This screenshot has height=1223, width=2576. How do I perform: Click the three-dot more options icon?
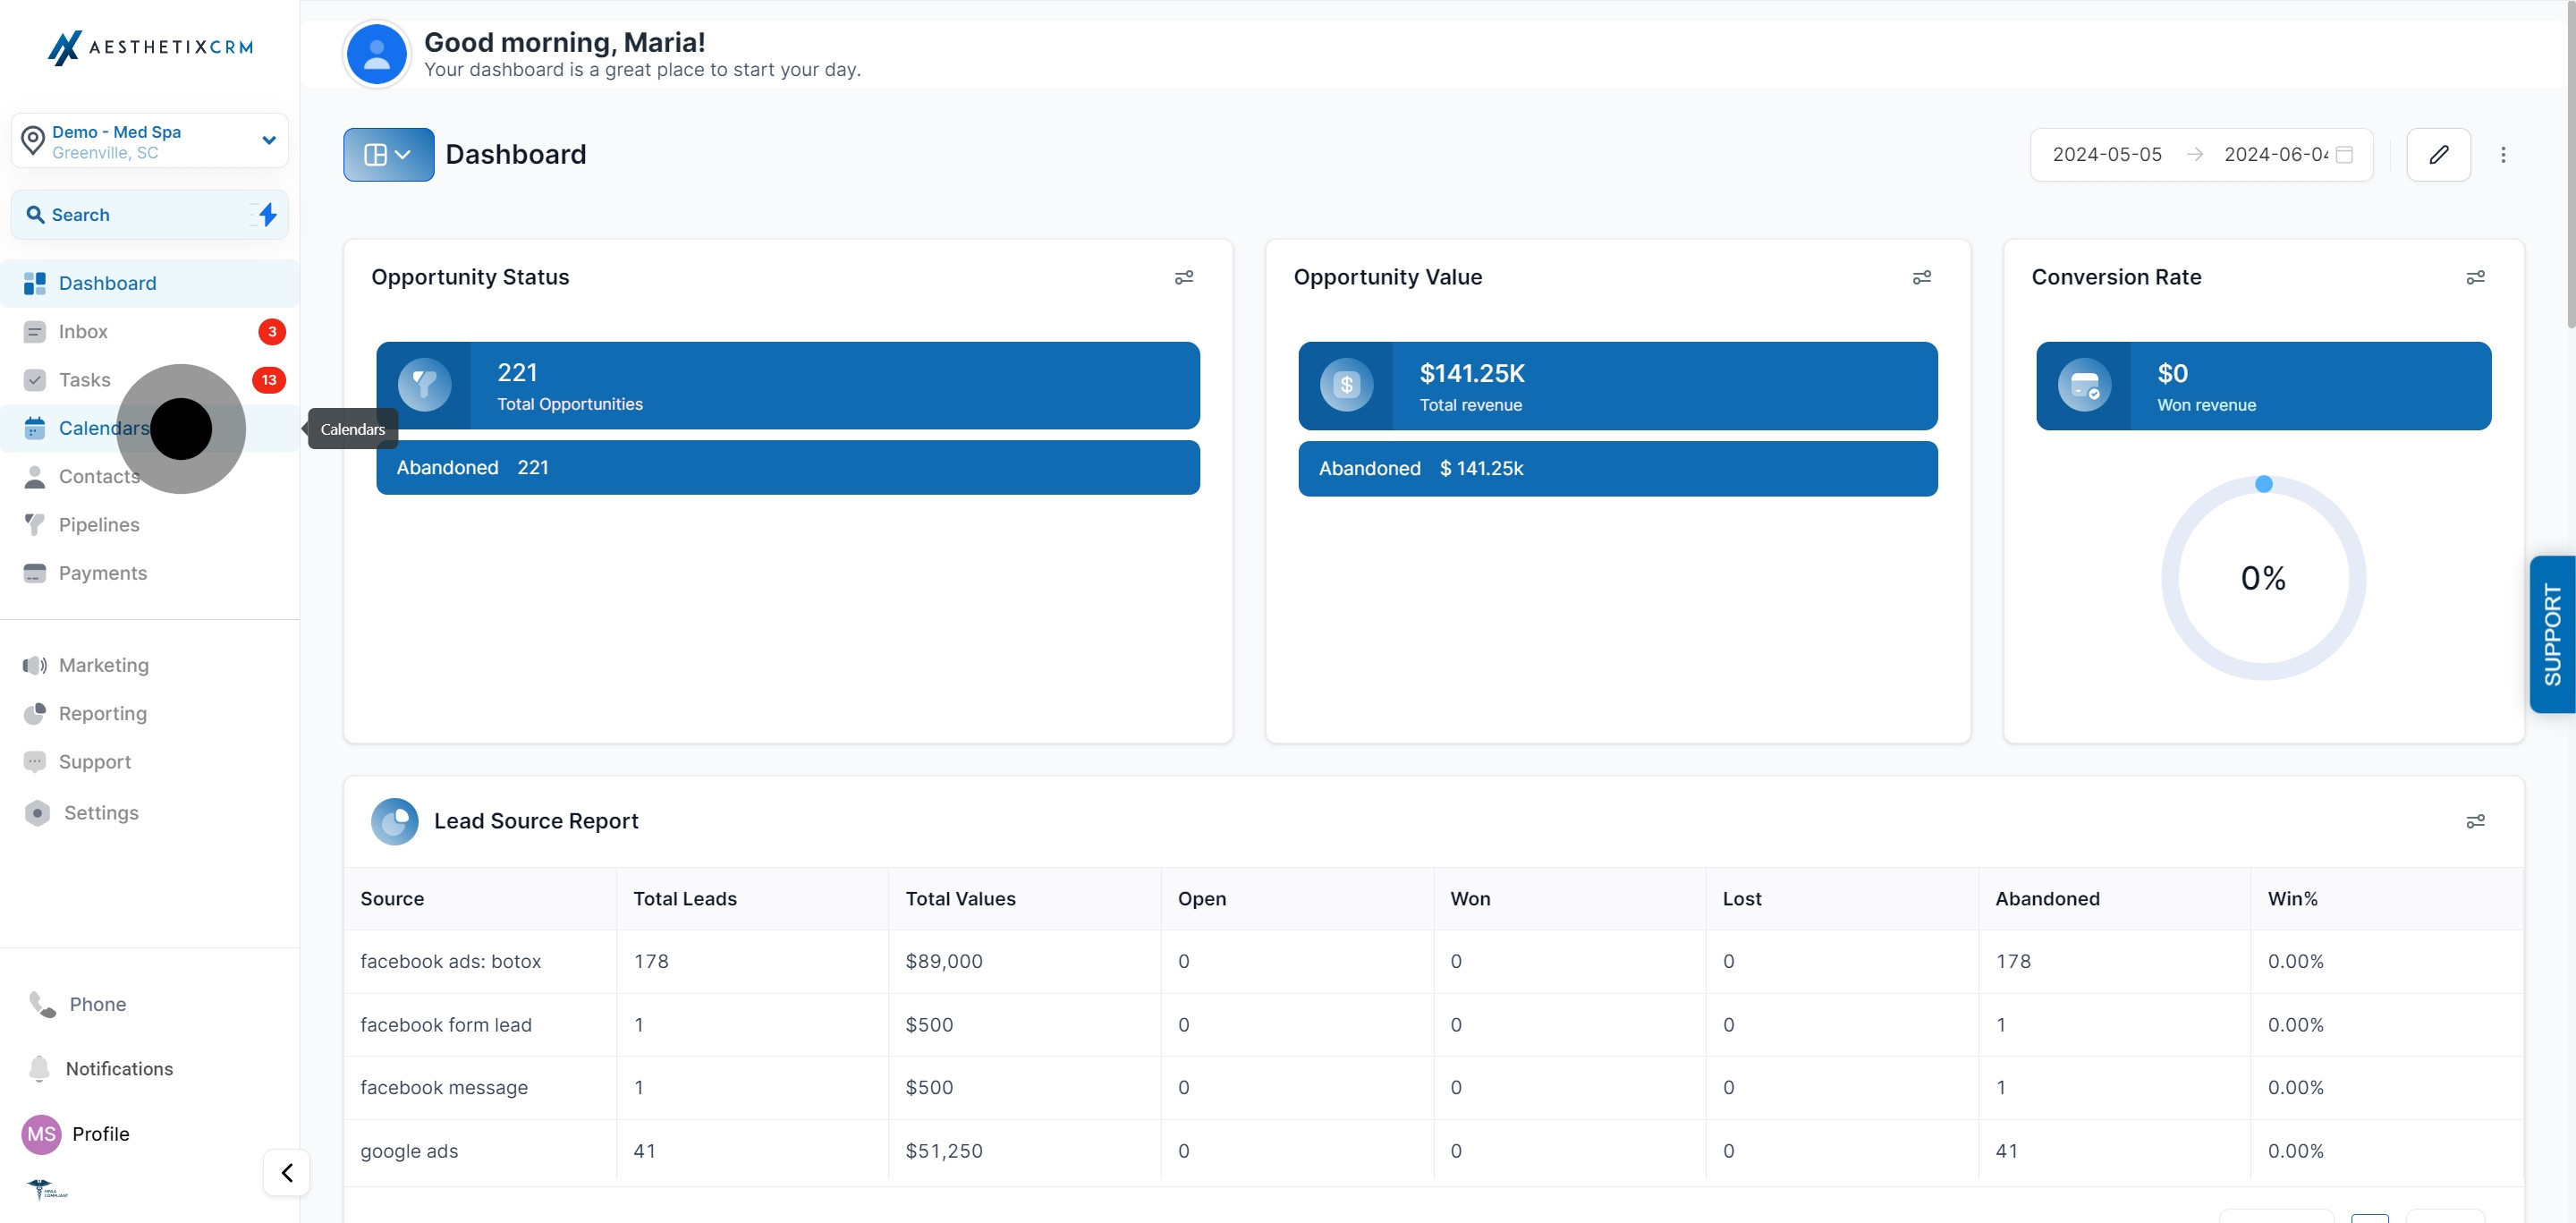pos(2503,154)
